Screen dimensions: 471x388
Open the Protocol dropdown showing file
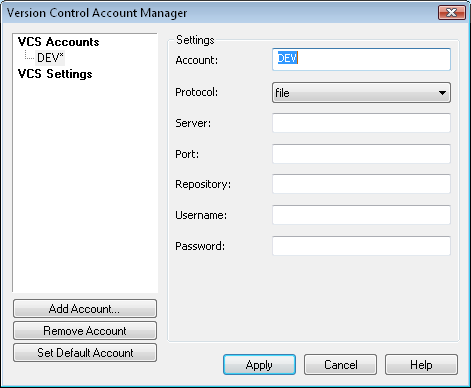(361, 93)
